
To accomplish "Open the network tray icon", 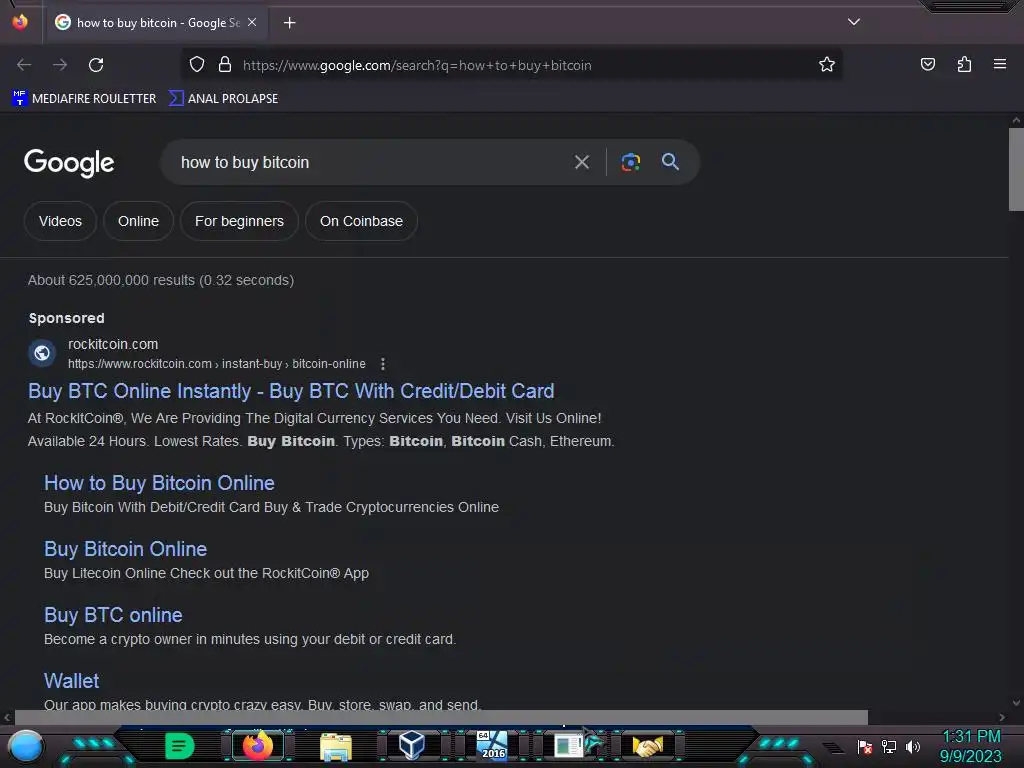I will (889, 746).
